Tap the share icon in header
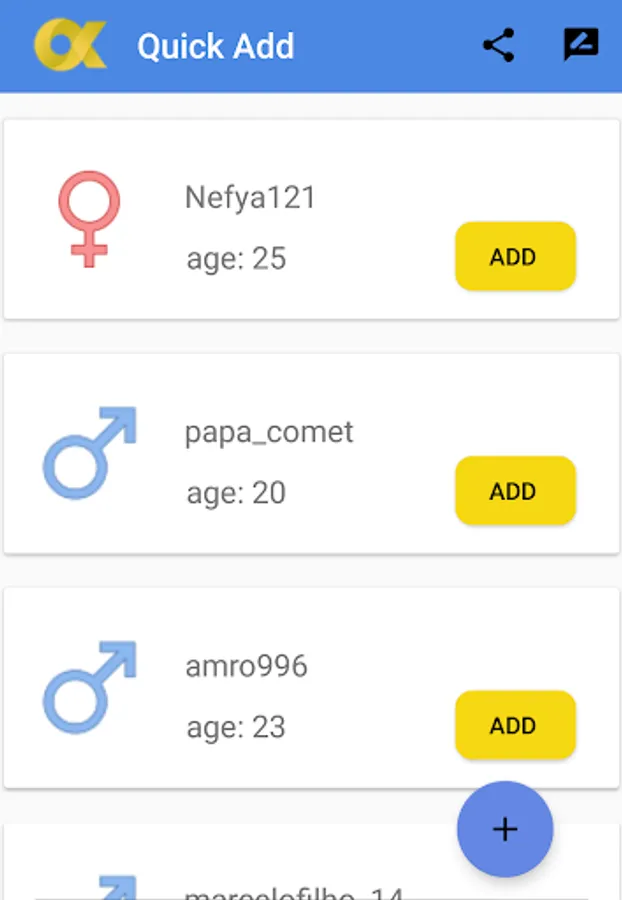The image size is (622, 900). (x=498, y=46)
